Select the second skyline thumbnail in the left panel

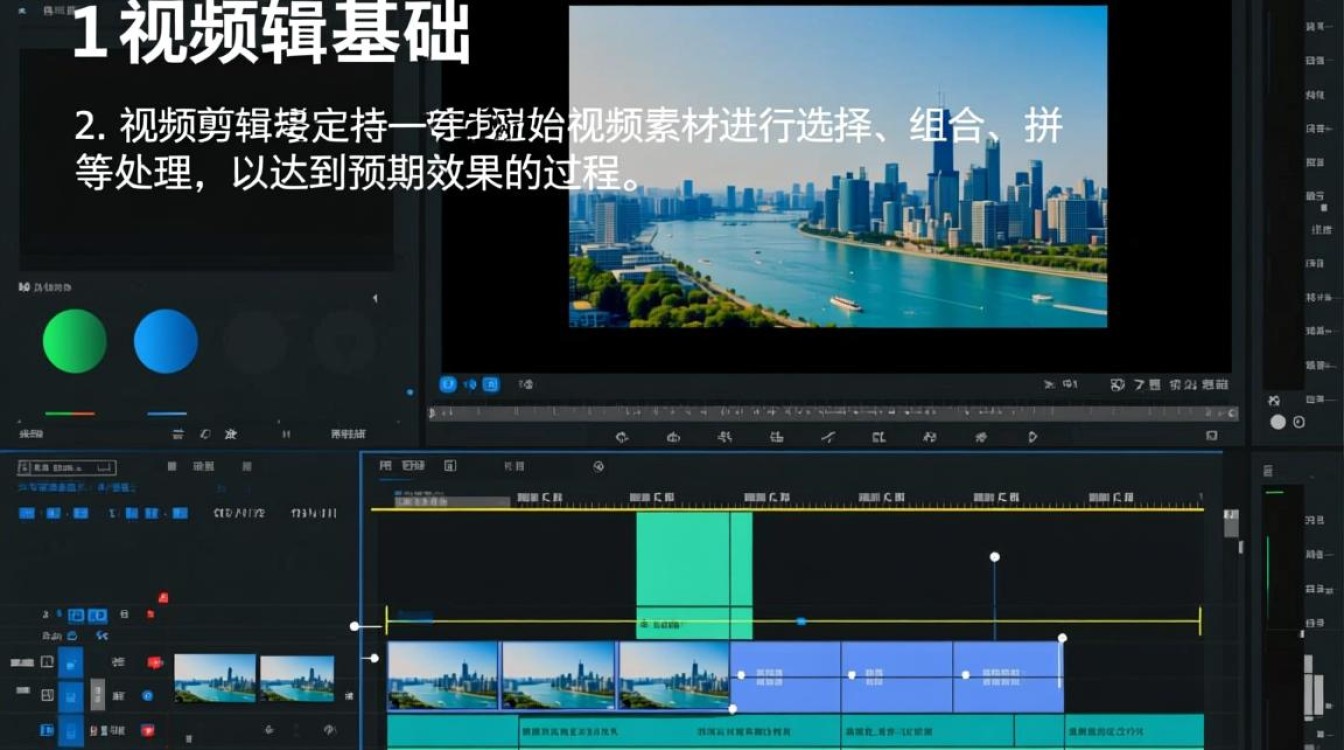click(297, 679)
